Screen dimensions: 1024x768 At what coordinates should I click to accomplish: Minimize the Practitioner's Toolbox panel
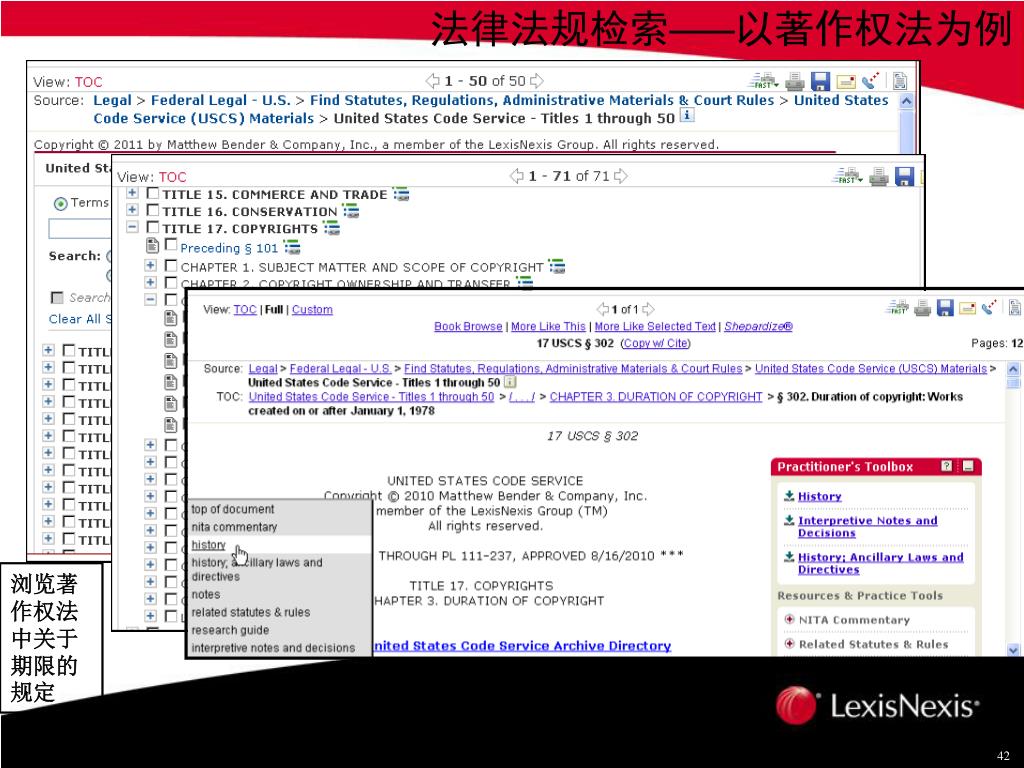click(x=968, y=466)
